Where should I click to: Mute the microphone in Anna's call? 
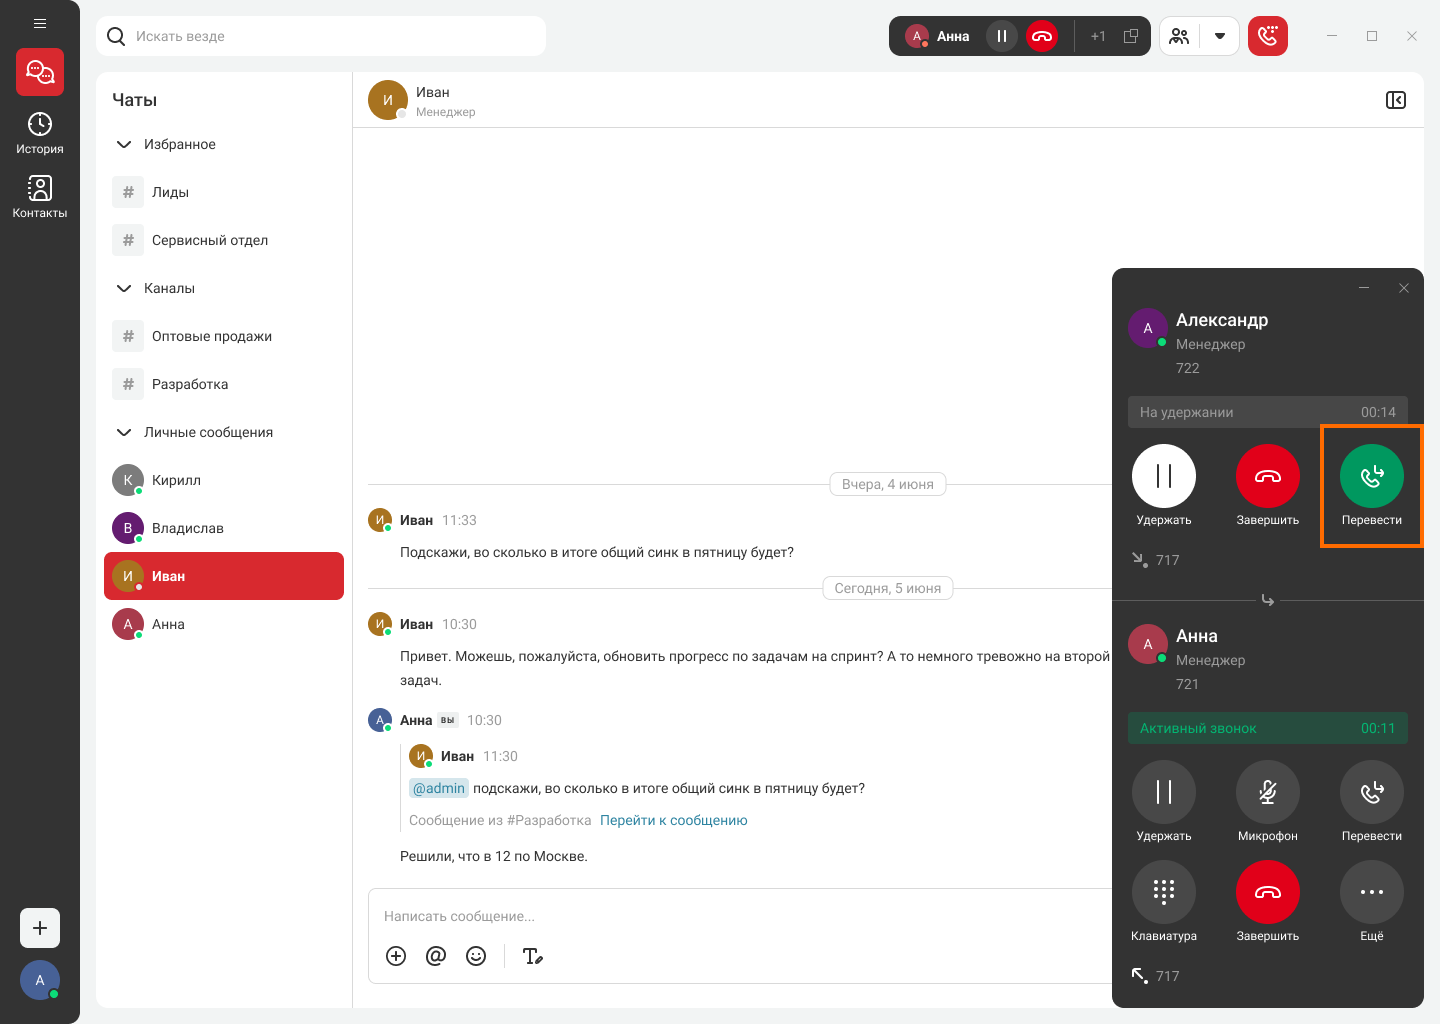1267,792
